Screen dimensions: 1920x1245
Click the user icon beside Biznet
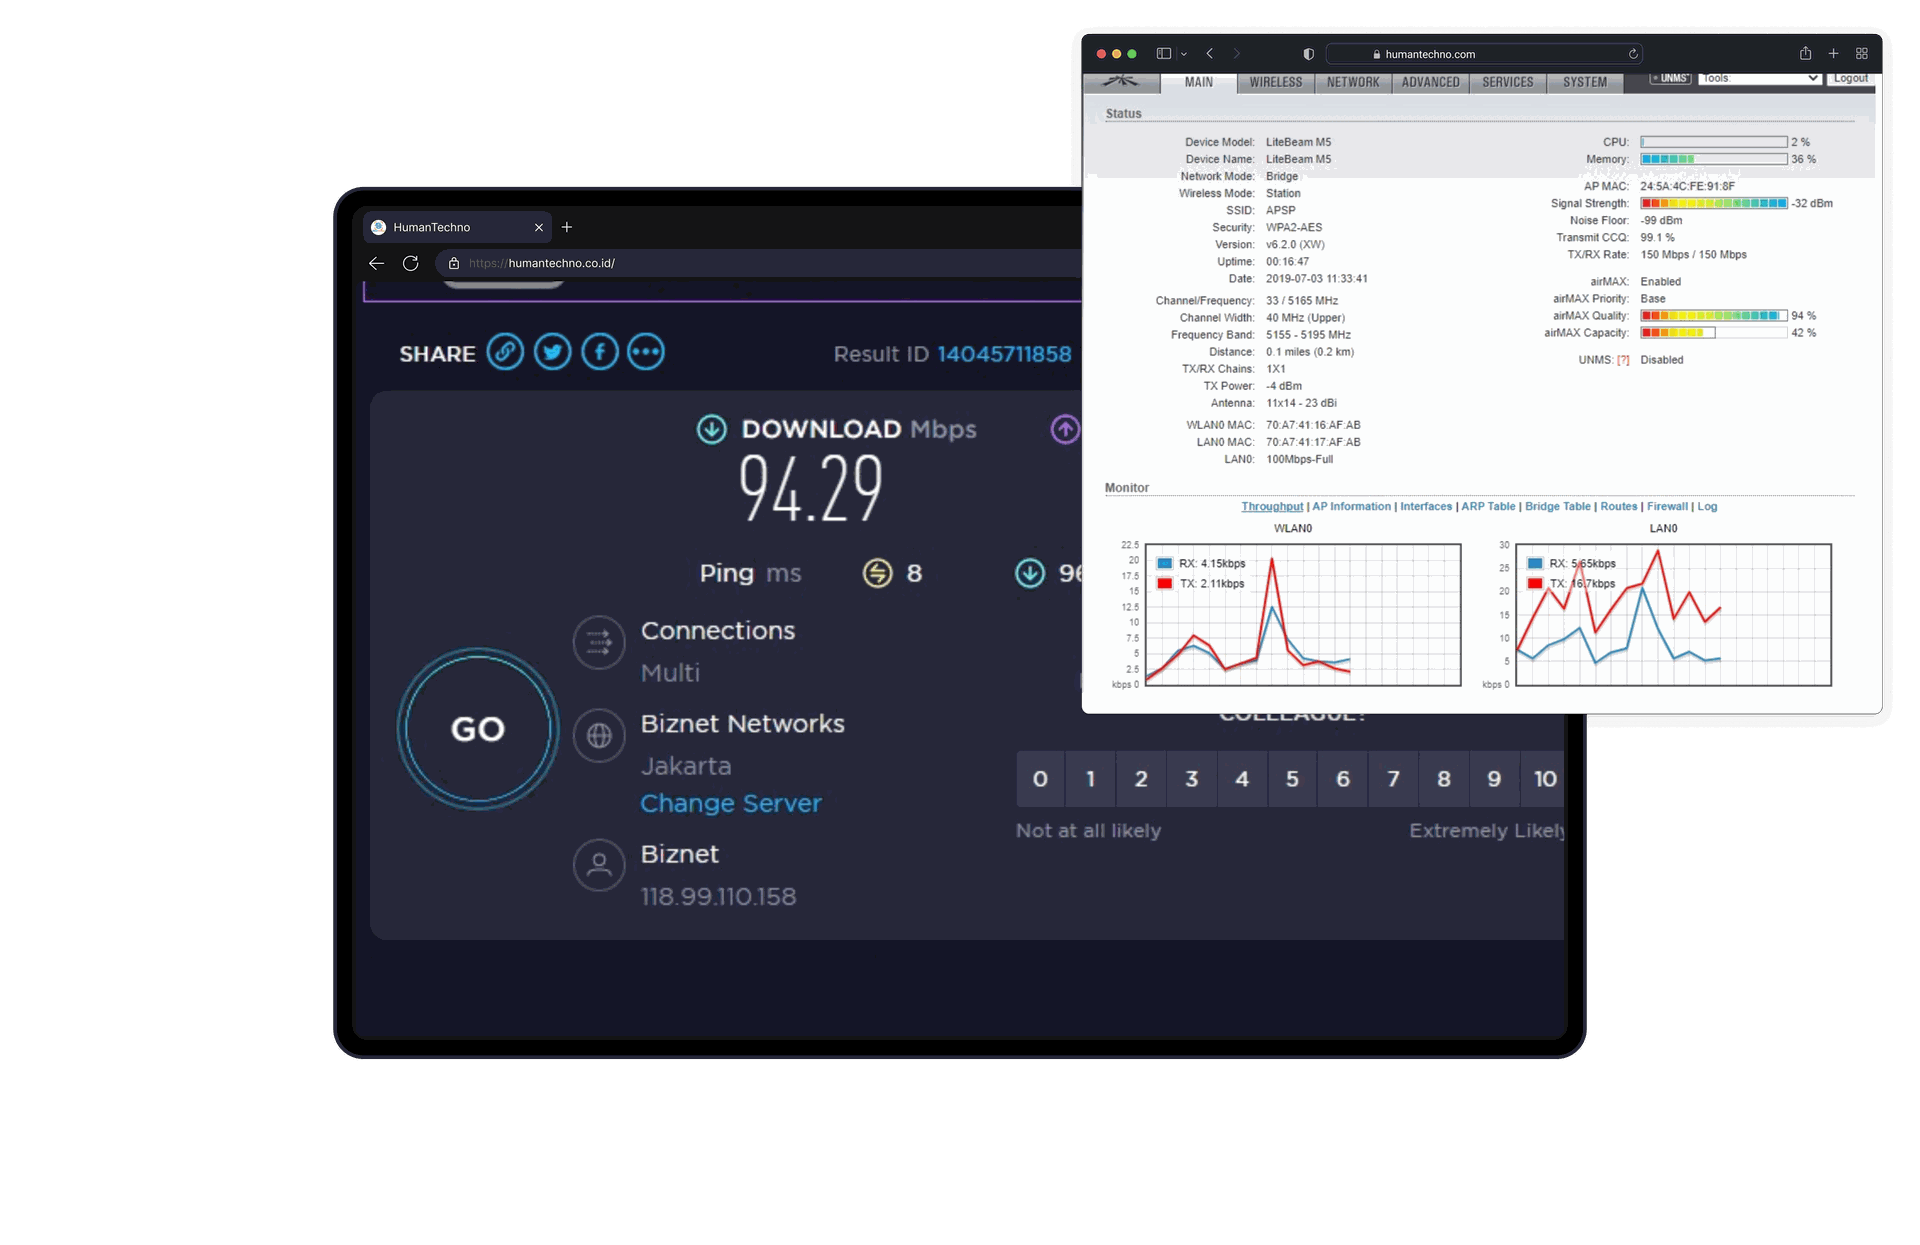599,865
